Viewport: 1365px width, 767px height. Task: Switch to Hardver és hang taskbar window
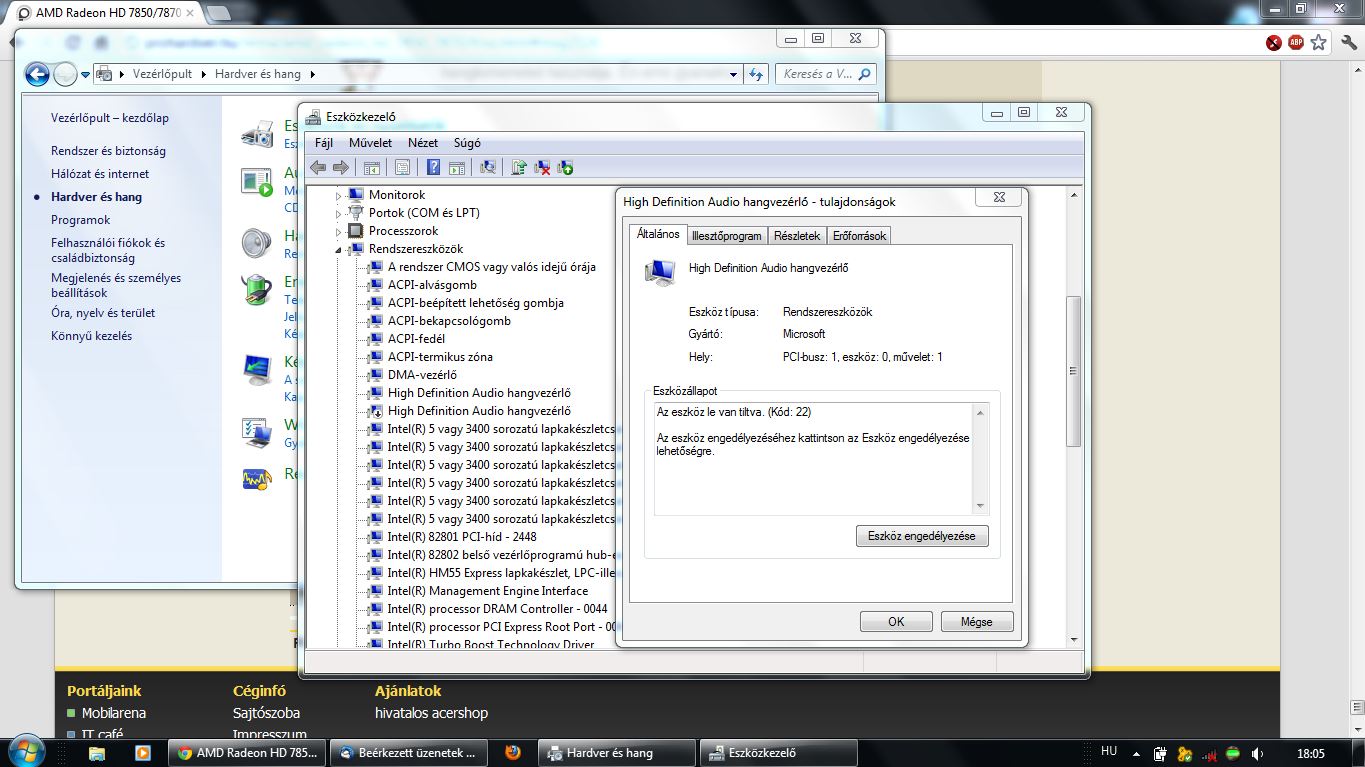(x=616, y=753)
